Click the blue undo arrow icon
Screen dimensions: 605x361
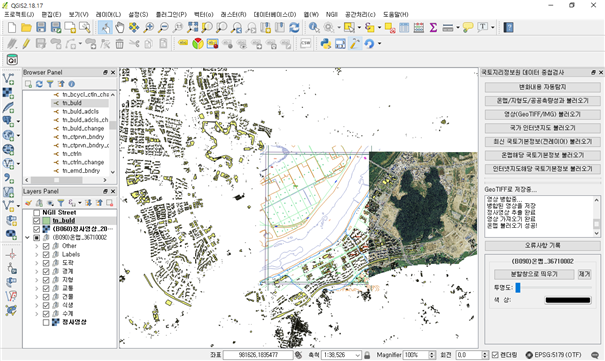[x=369, y=44]
